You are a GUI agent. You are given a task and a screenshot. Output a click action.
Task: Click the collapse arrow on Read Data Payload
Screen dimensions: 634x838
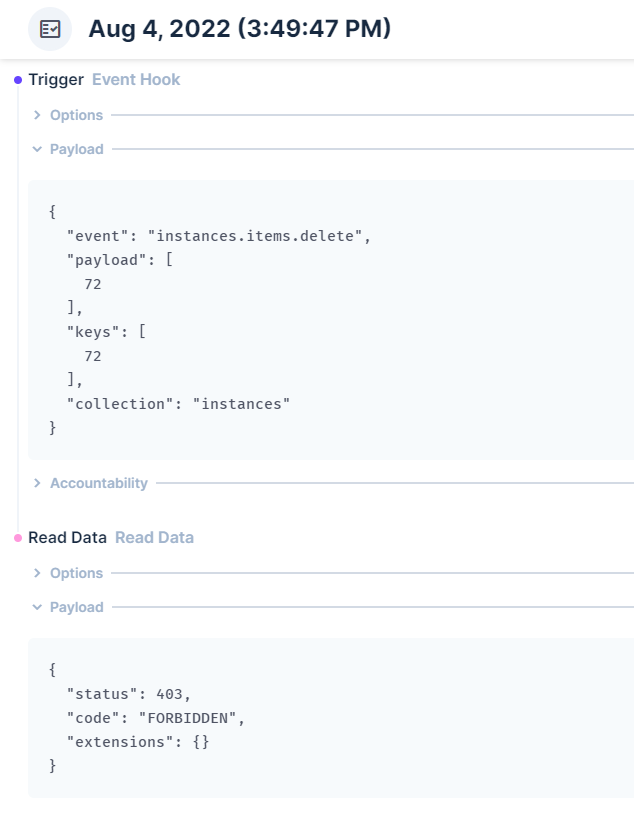37,607
